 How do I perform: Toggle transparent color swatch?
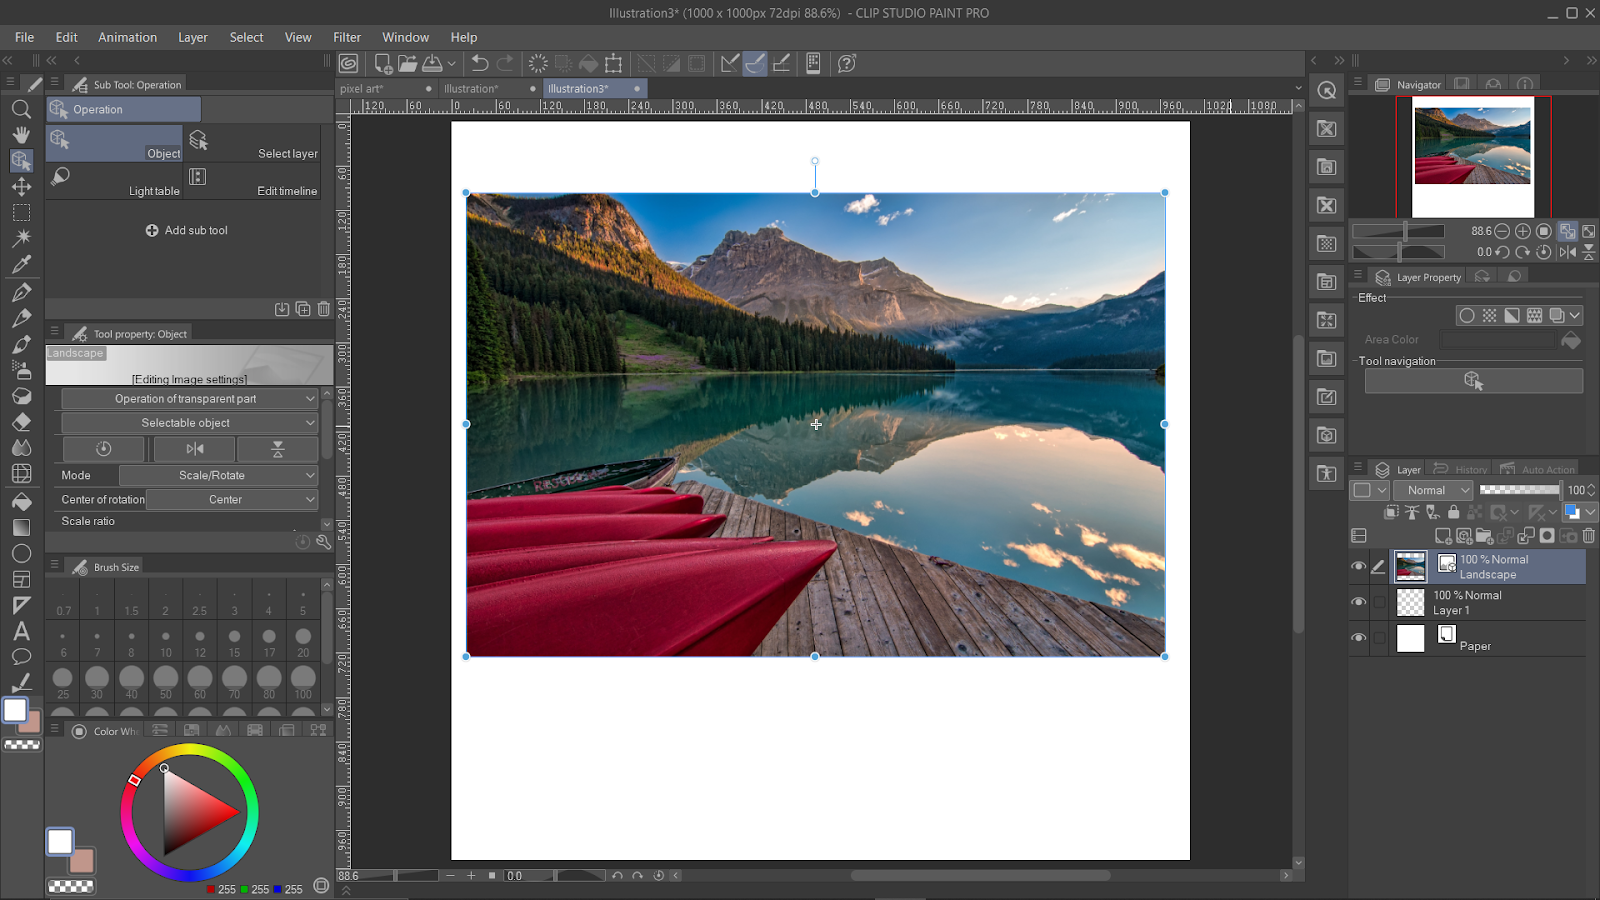(71, 886)
